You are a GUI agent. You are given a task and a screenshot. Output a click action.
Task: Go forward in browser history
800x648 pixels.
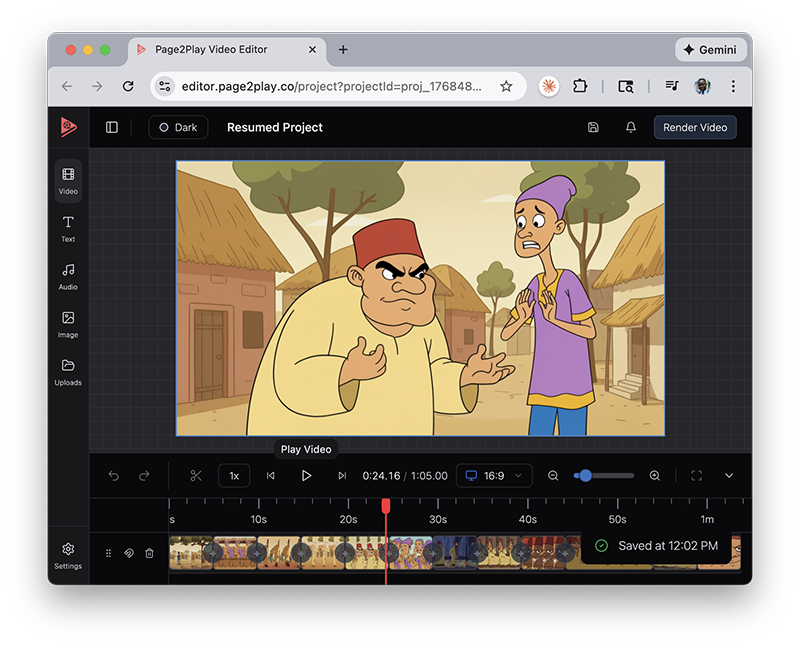tap(97, 86)
